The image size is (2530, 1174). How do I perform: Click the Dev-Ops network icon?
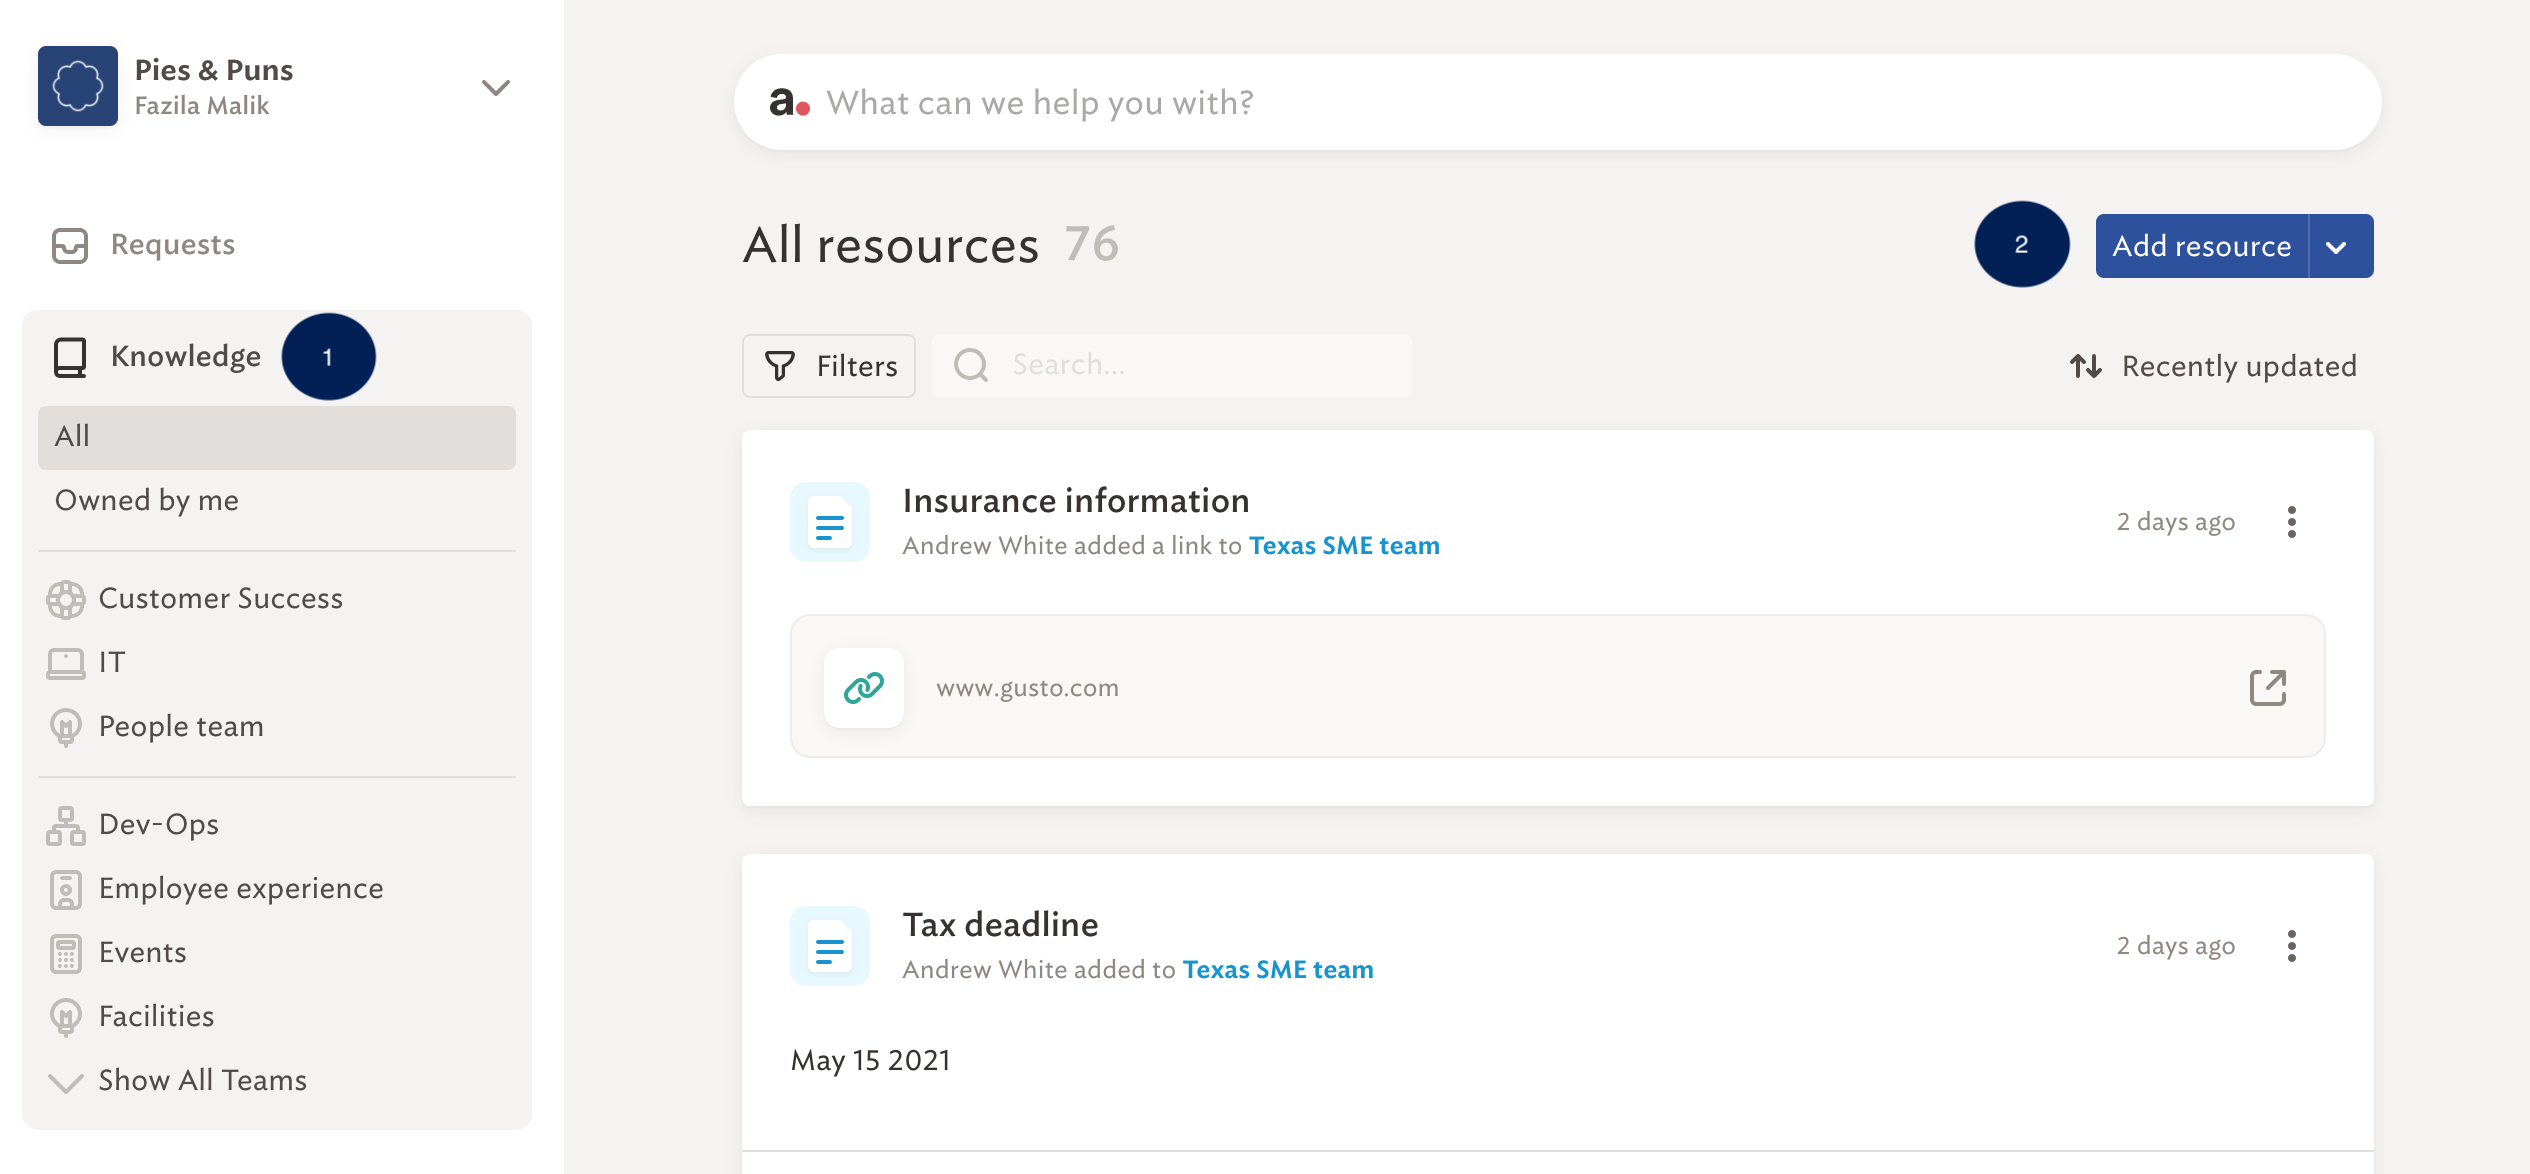coord(66,825)
